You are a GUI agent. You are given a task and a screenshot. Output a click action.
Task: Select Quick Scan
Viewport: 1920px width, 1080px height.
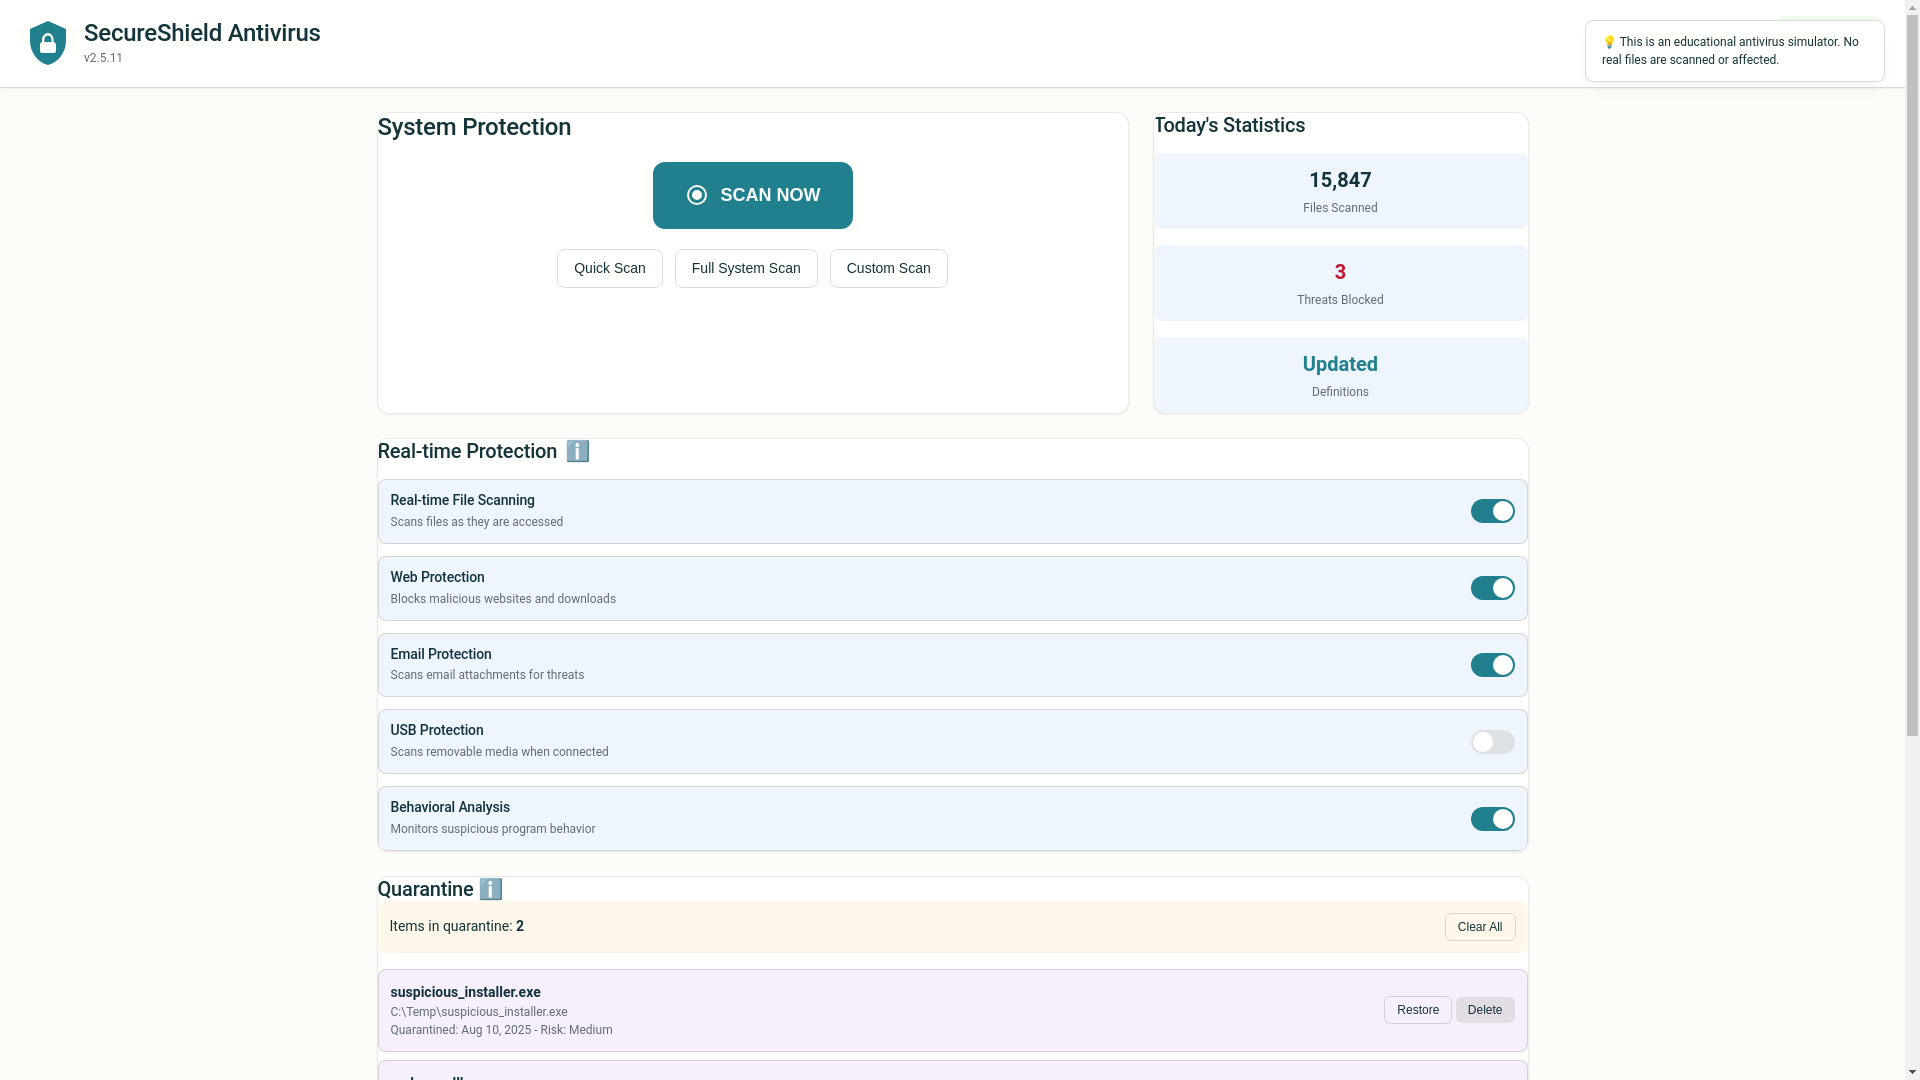click(610, 268)
